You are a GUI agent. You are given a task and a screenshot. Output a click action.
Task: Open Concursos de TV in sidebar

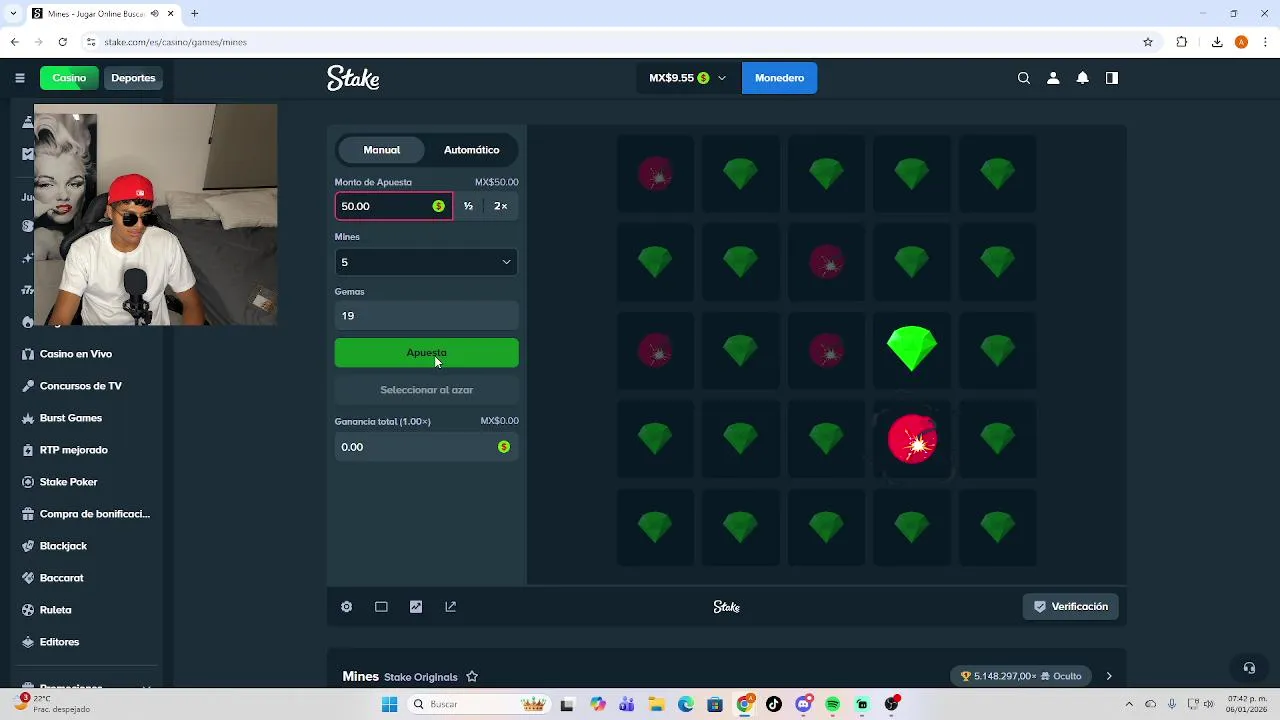[x=81, y=386]
